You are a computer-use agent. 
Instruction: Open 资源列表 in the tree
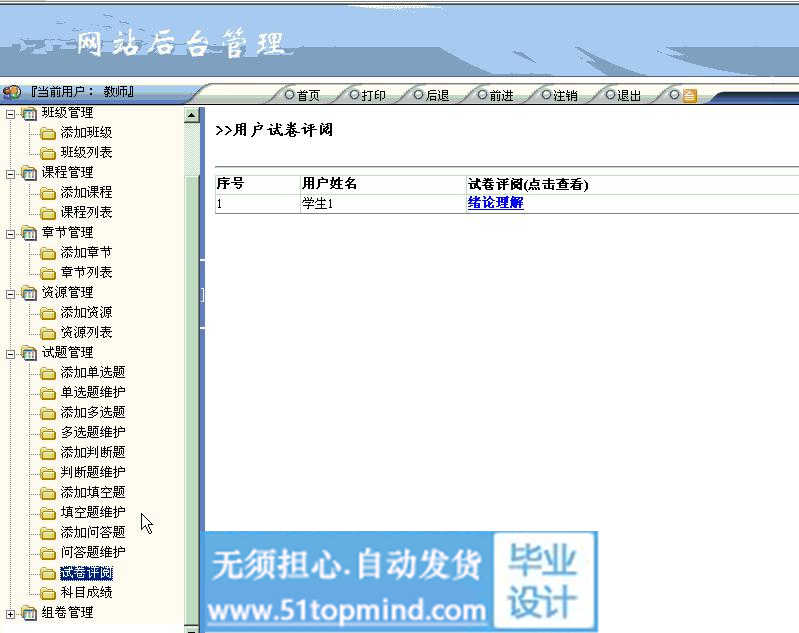(x=86, y=332)
